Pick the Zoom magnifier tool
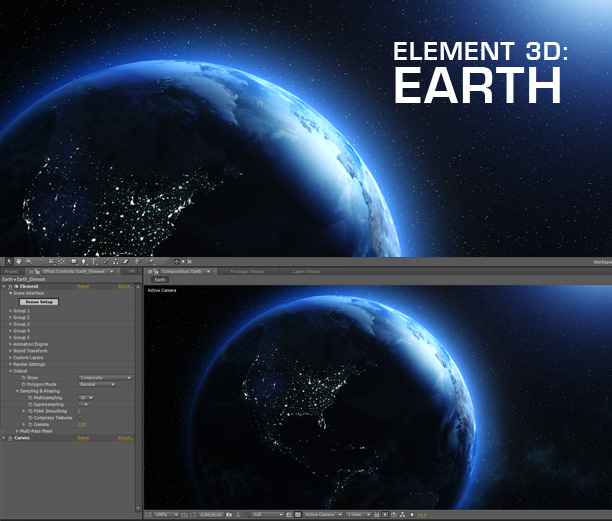Viewport: 612px width, 521px height. [28, 261]
